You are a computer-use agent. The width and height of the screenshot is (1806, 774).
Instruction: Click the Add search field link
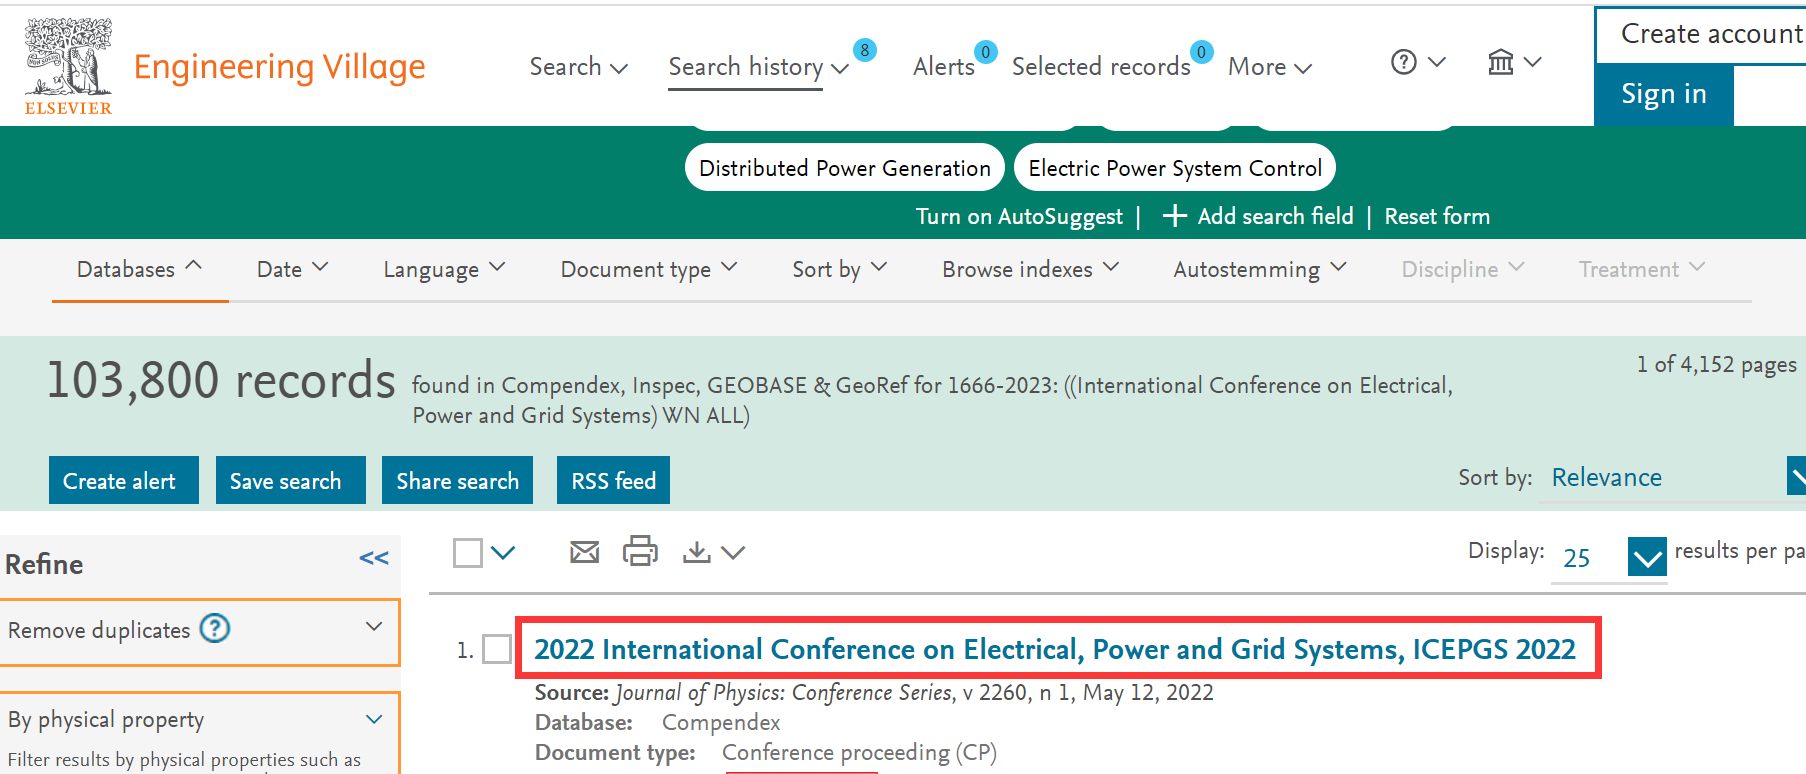point(1275,216)
